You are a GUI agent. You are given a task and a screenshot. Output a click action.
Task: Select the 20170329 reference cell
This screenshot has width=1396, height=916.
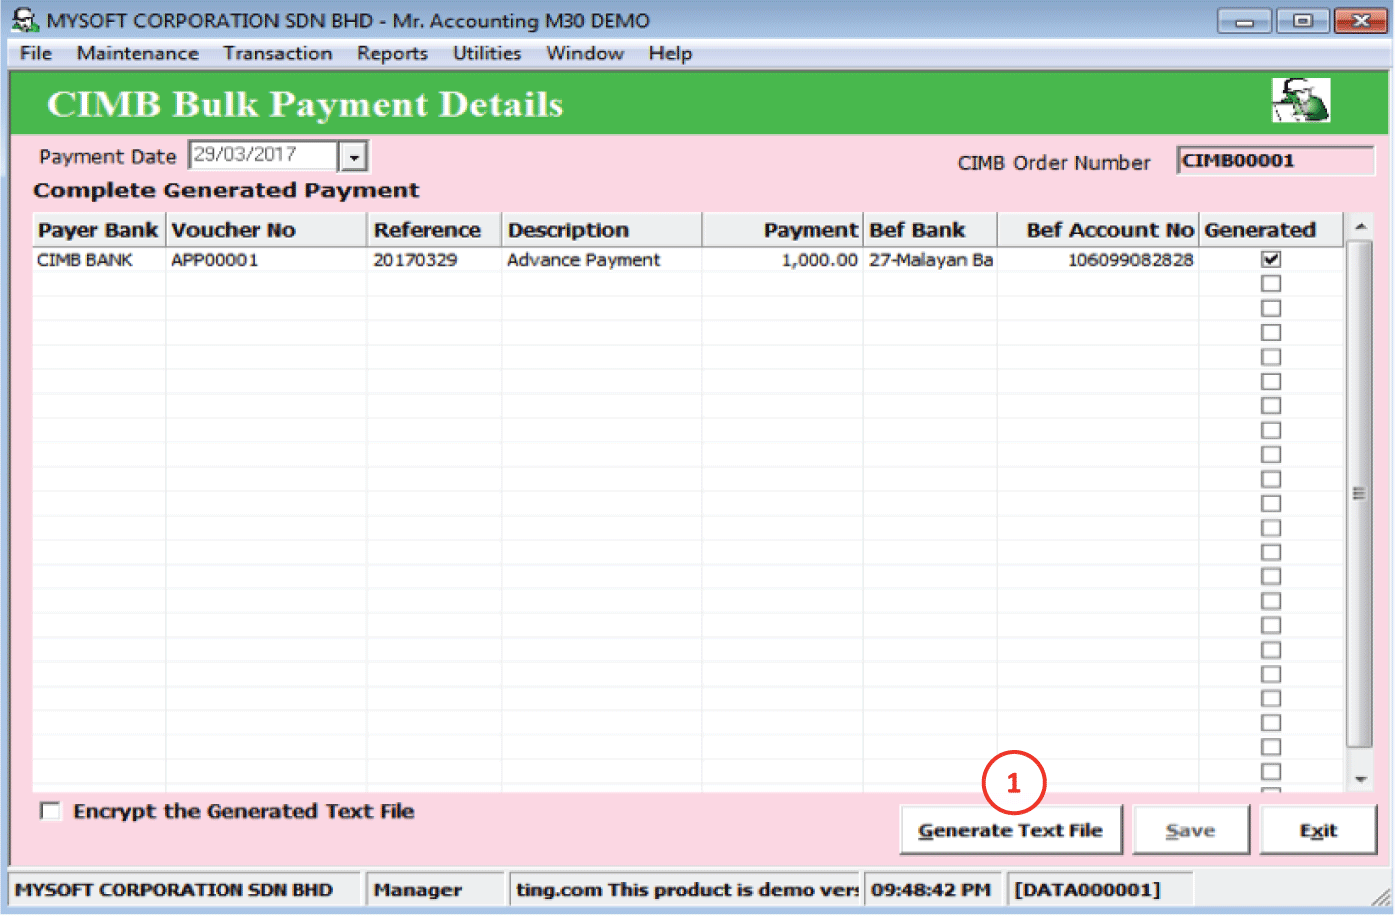pyautogui.click(x=434, y=260)
